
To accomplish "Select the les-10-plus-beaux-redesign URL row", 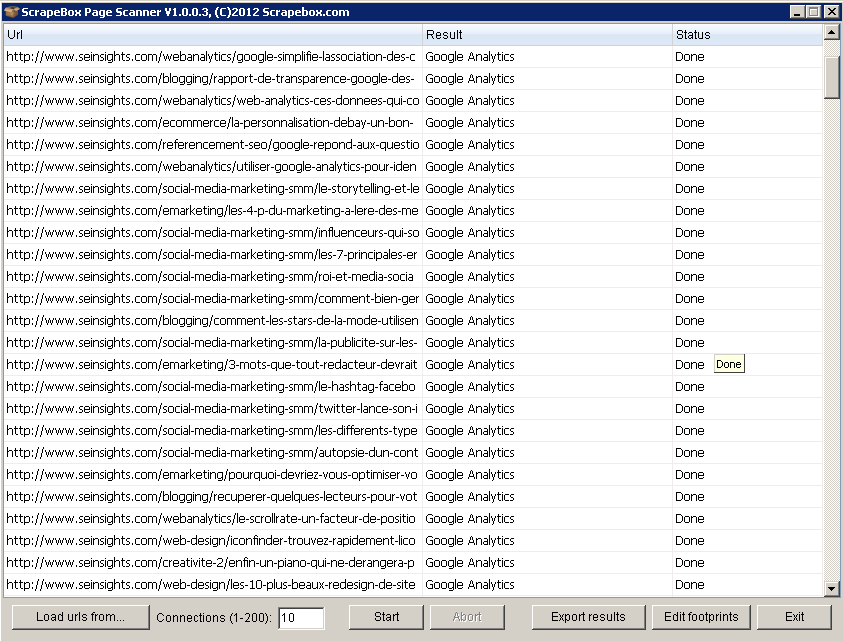I will click(211, 585).
